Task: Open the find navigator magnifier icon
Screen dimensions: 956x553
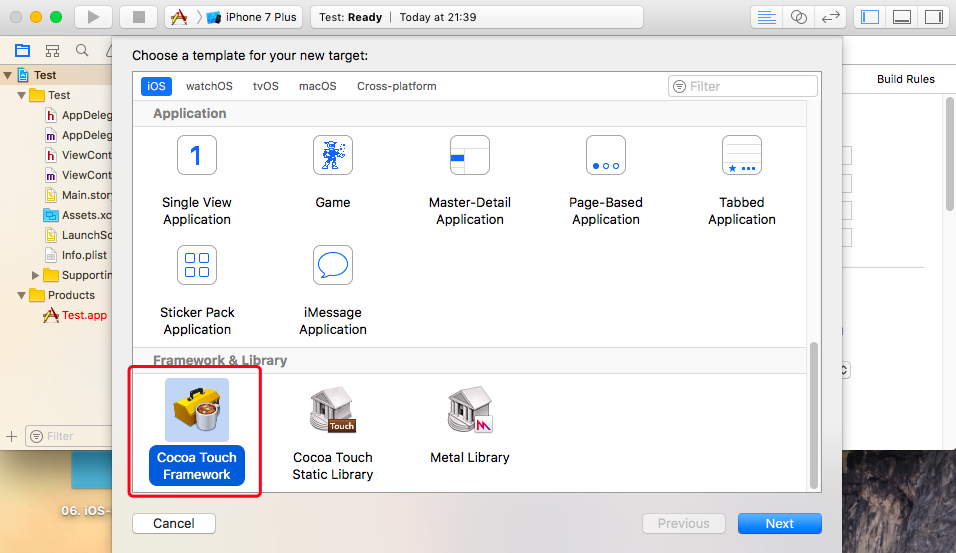Action: pos(82,51)
